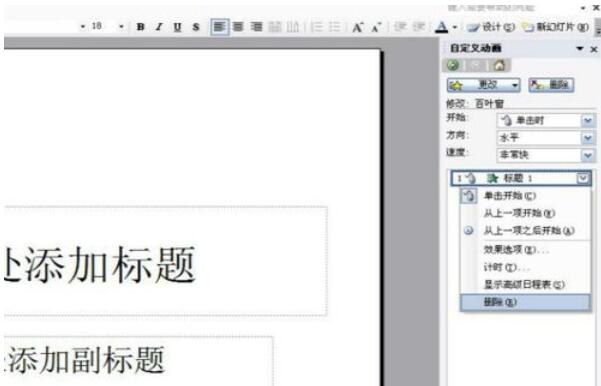Viewport: 601px width, 386px height.
Task: Open the Start (开始) dropdown
Action: (546, 121)
